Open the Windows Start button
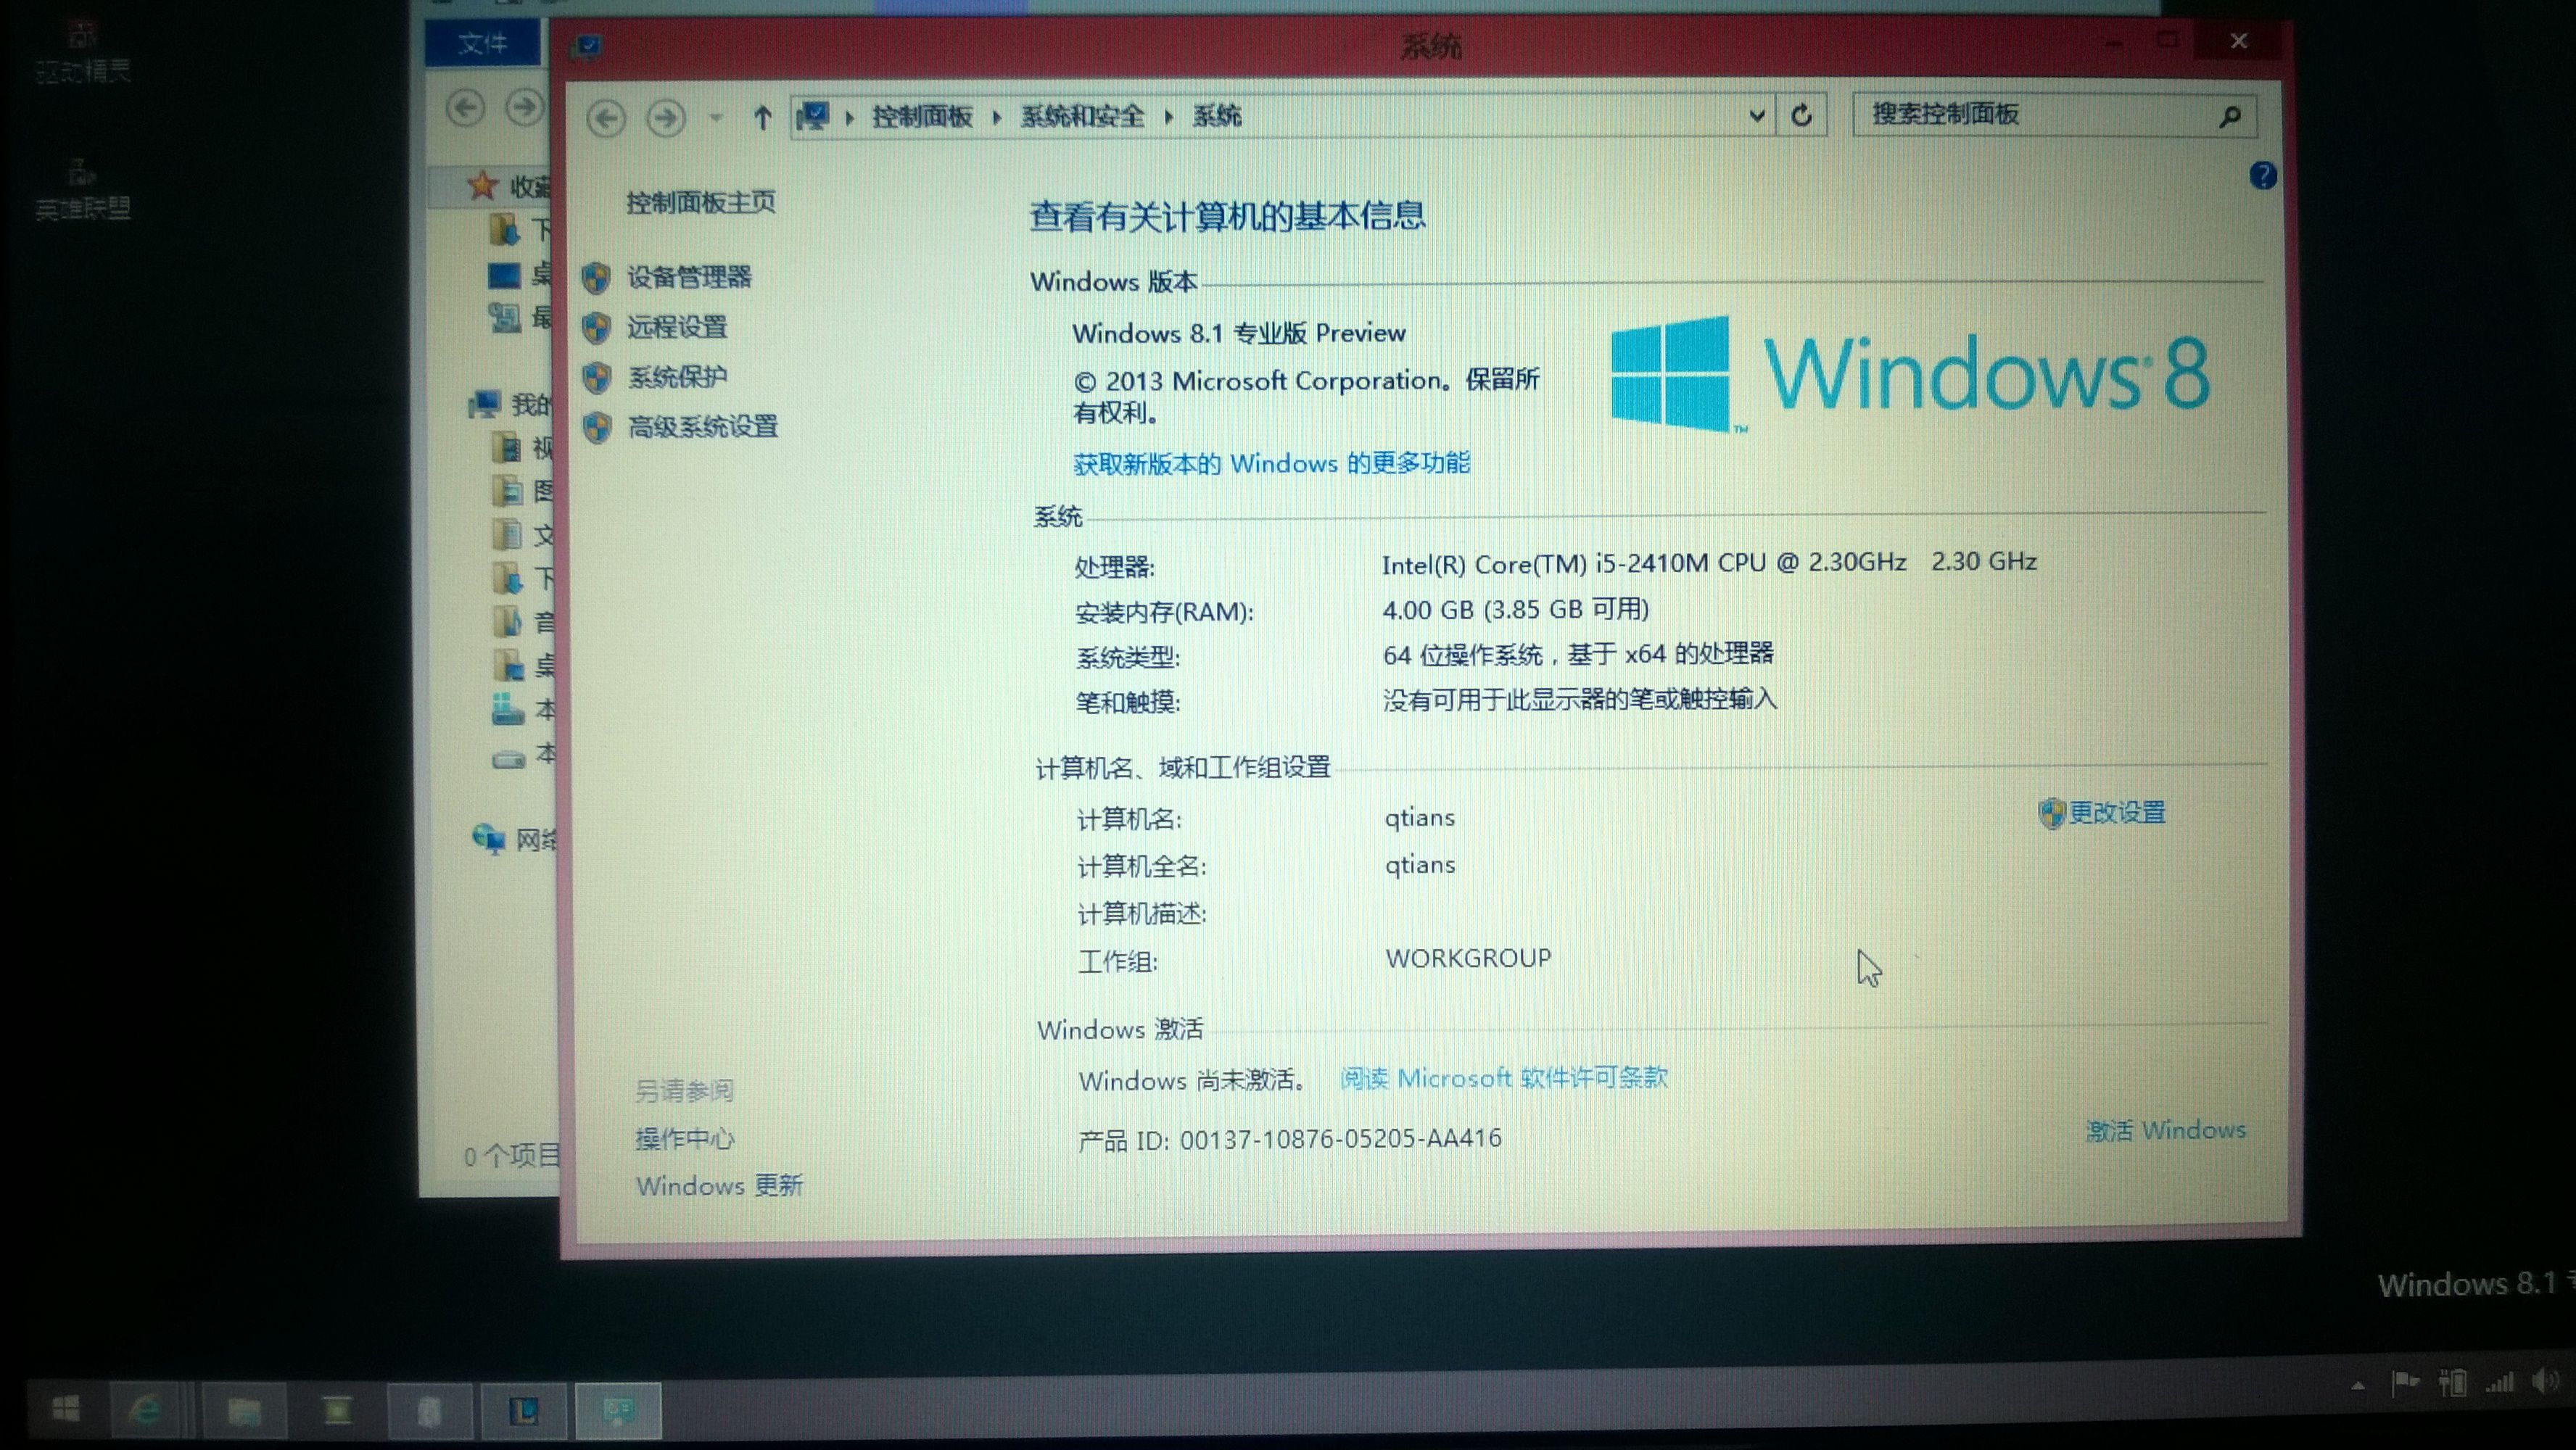 tap(66, 1409)
